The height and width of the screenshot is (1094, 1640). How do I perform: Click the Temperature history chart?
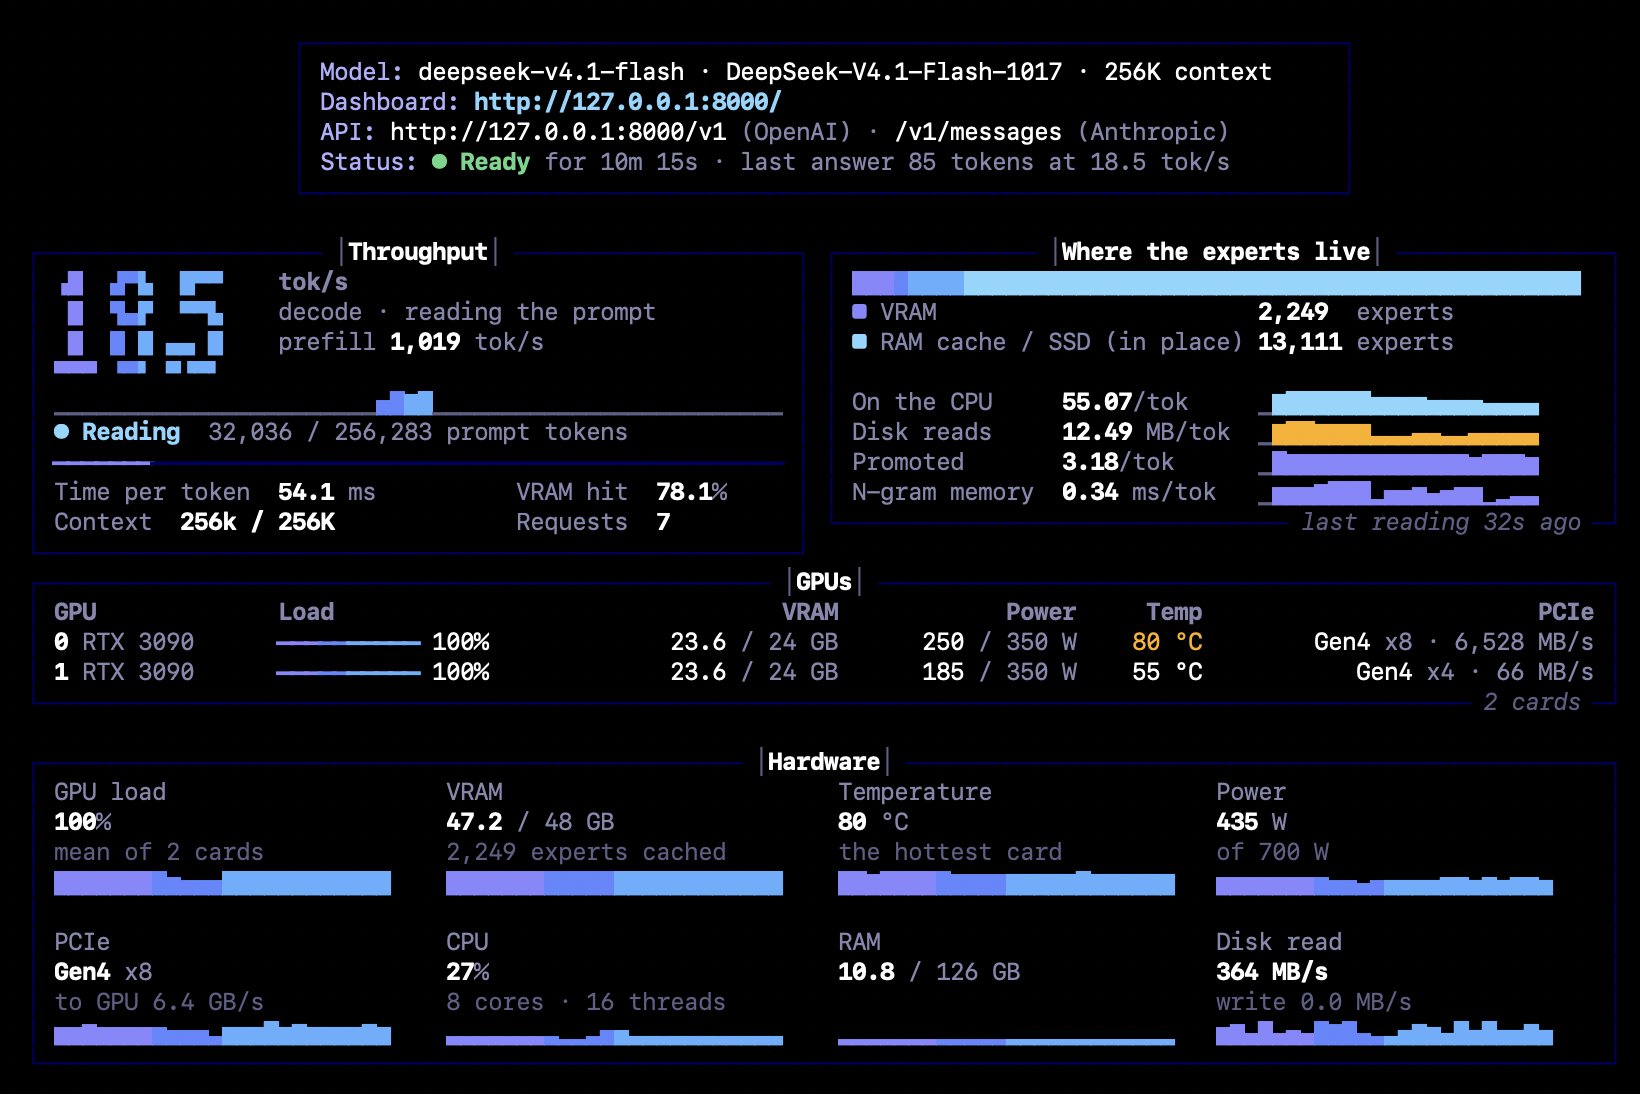(x=1006, y=883)
